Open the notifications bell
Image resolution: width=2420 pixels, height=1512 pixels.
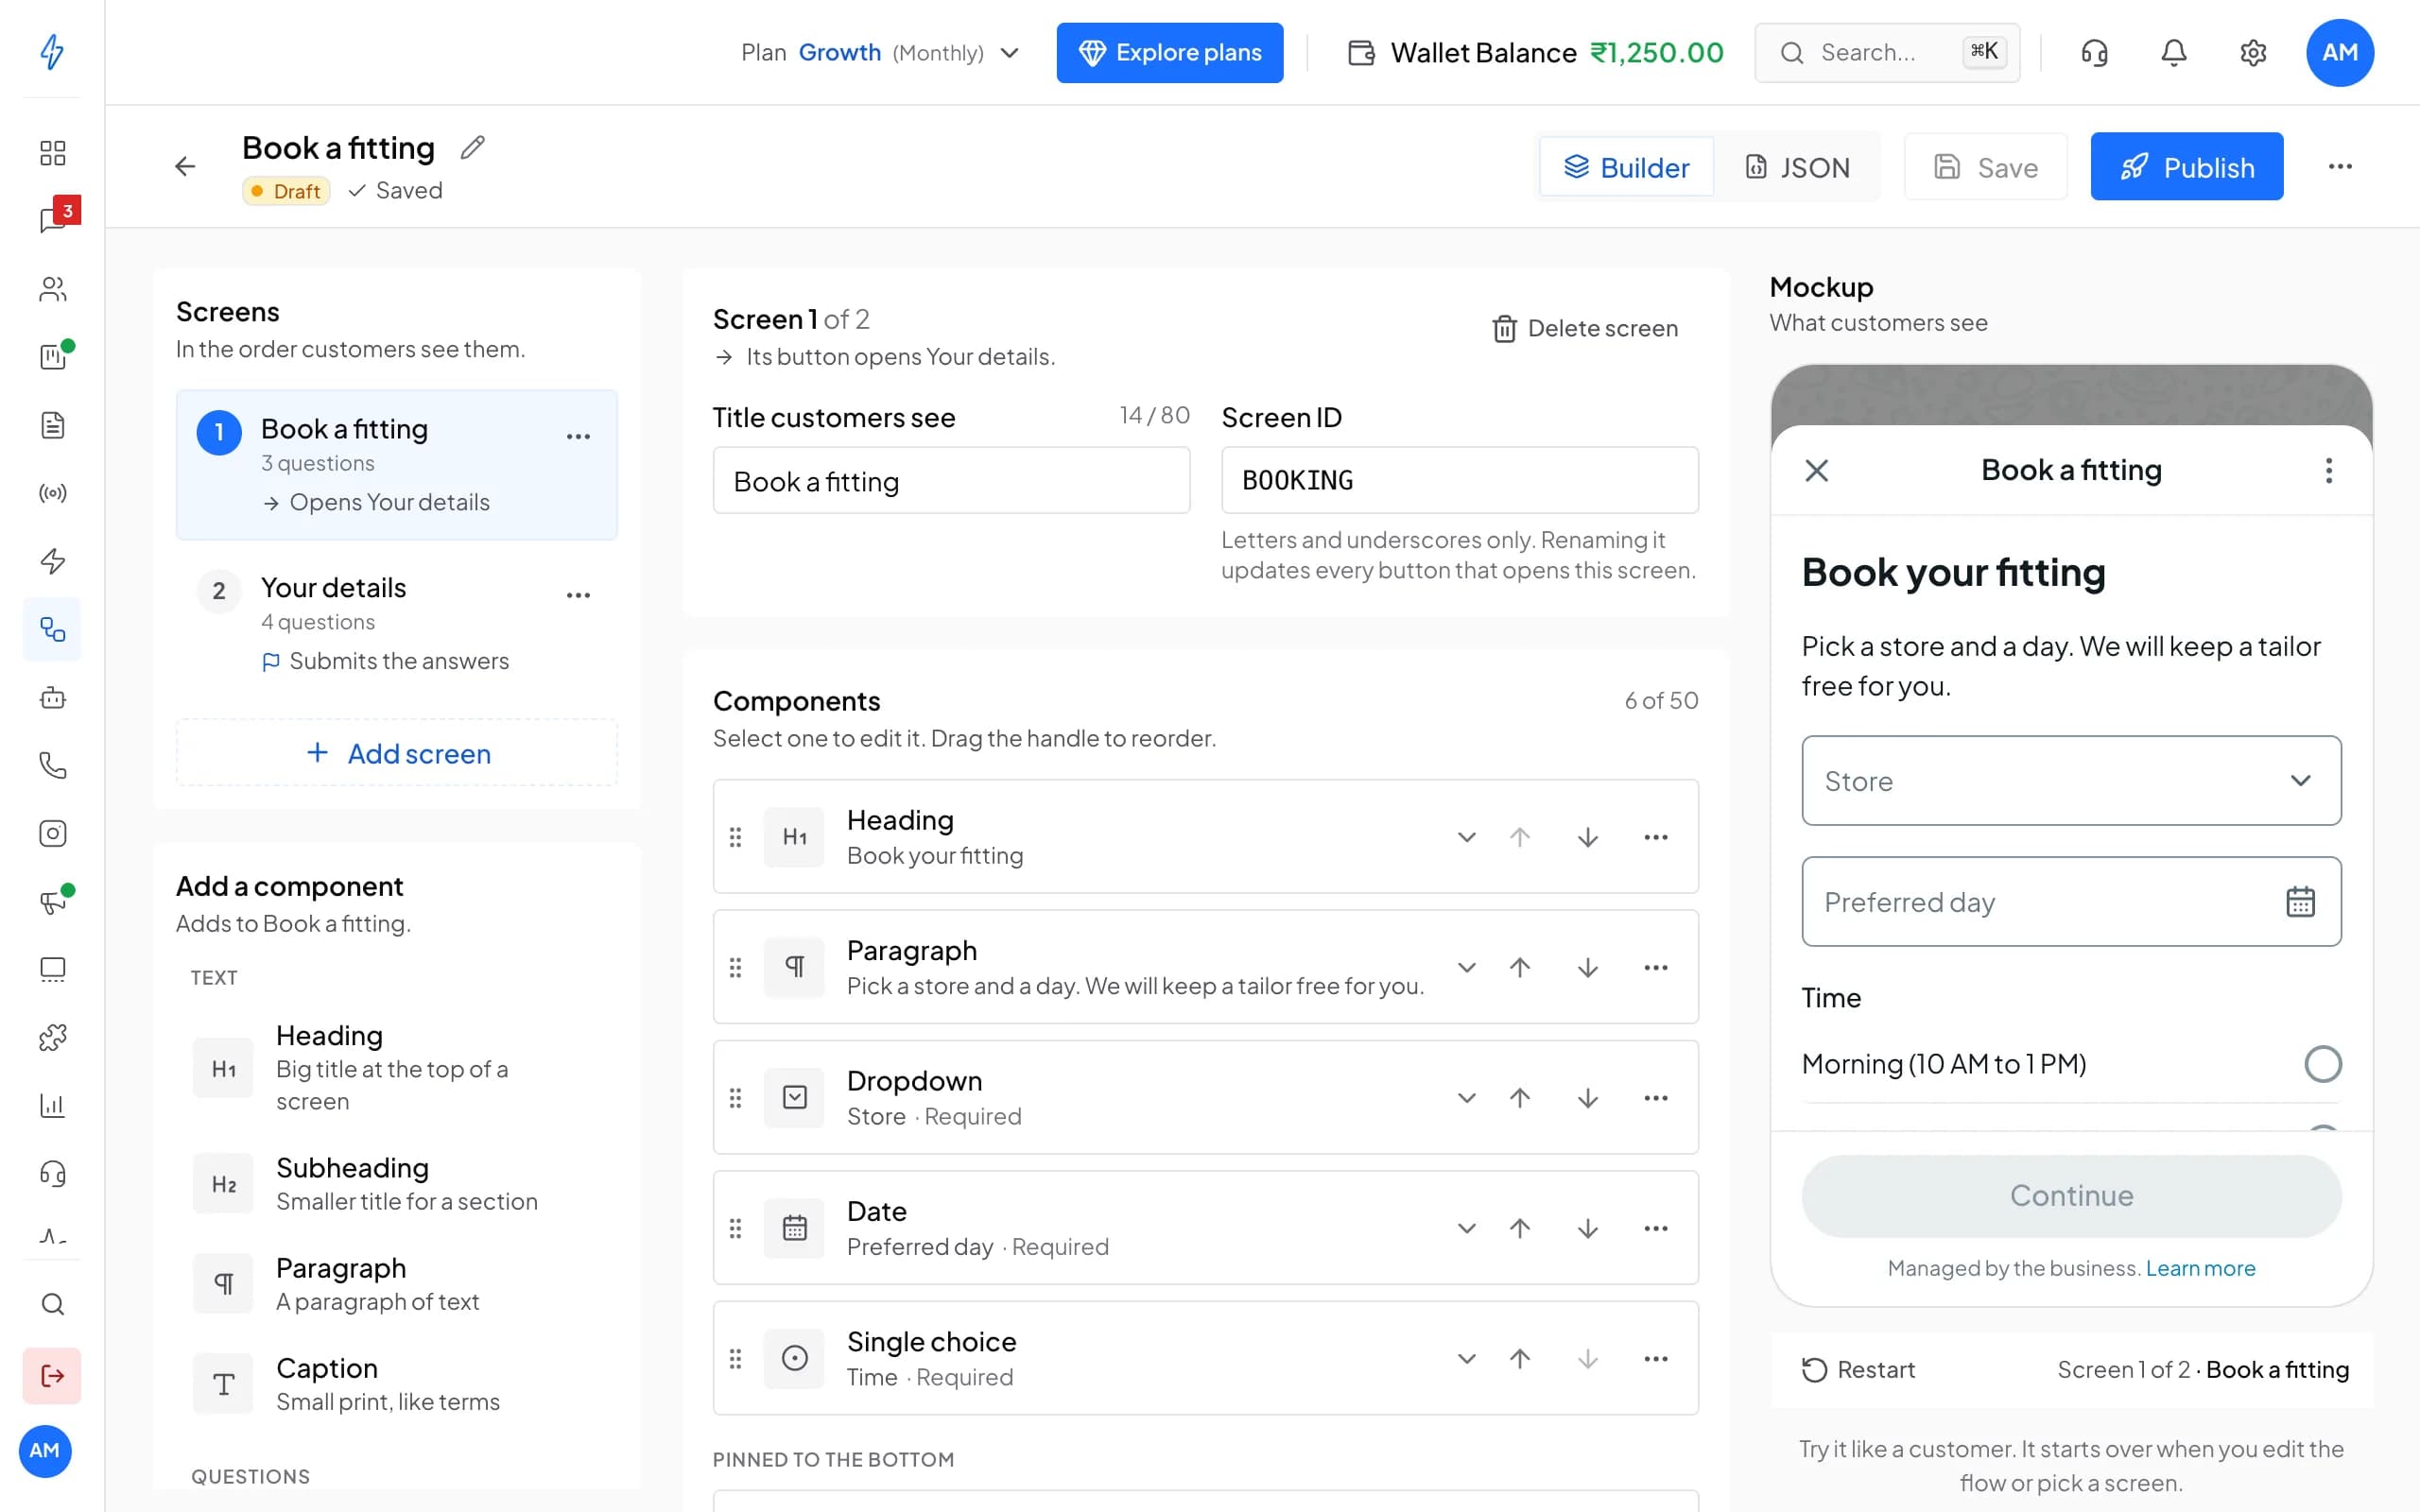coord(2174,52)
